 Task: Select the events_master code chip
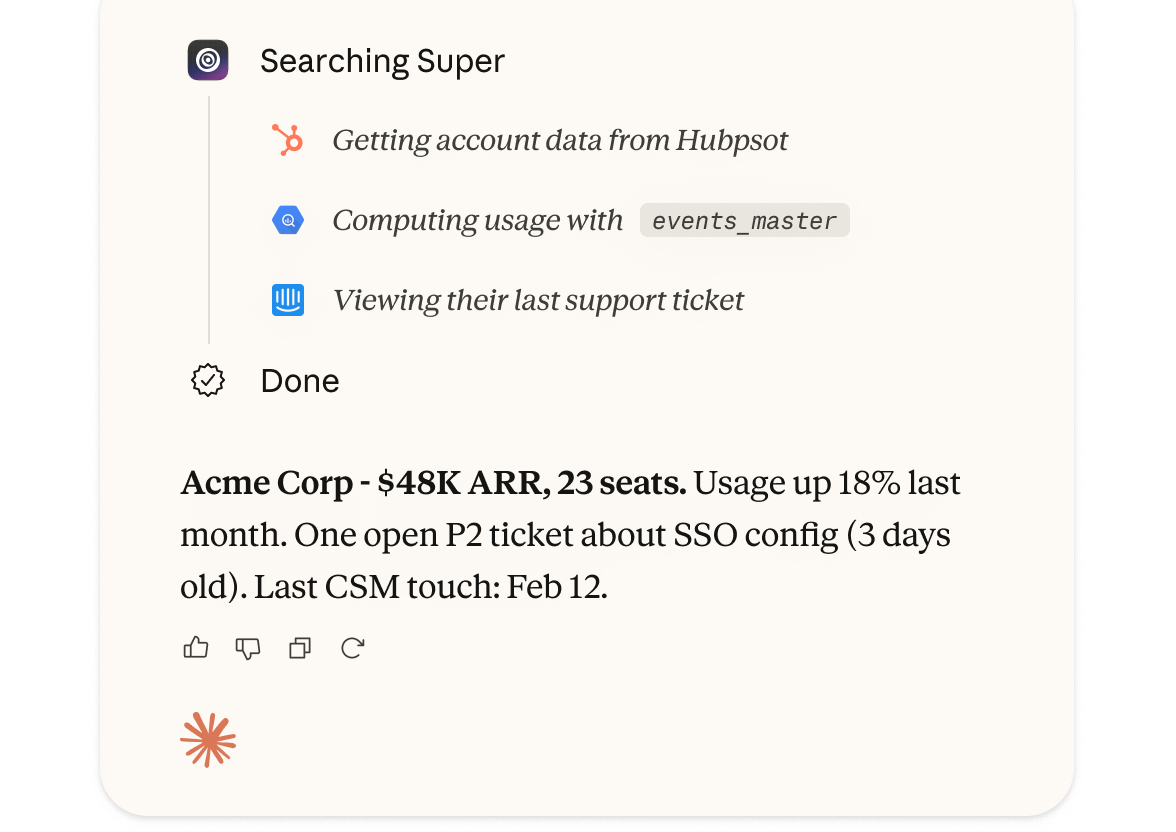point(744,220)
